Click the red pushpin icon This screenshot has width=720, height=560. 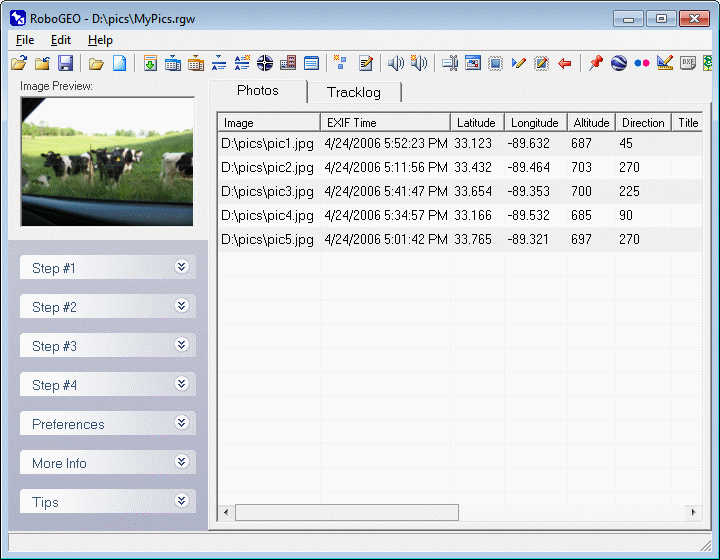point(596,63)
